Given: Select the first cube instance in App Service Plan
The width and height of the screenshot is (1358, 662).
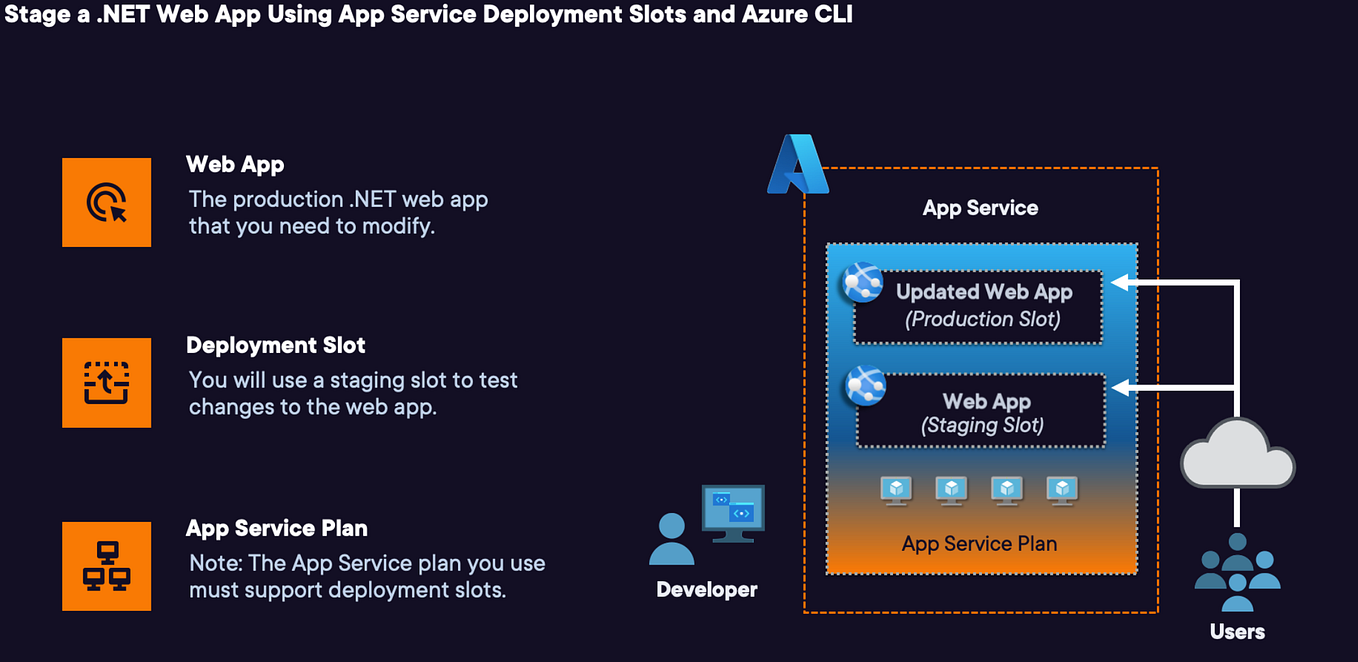Looking at the screenshot, I should click(x=896, y=490).
